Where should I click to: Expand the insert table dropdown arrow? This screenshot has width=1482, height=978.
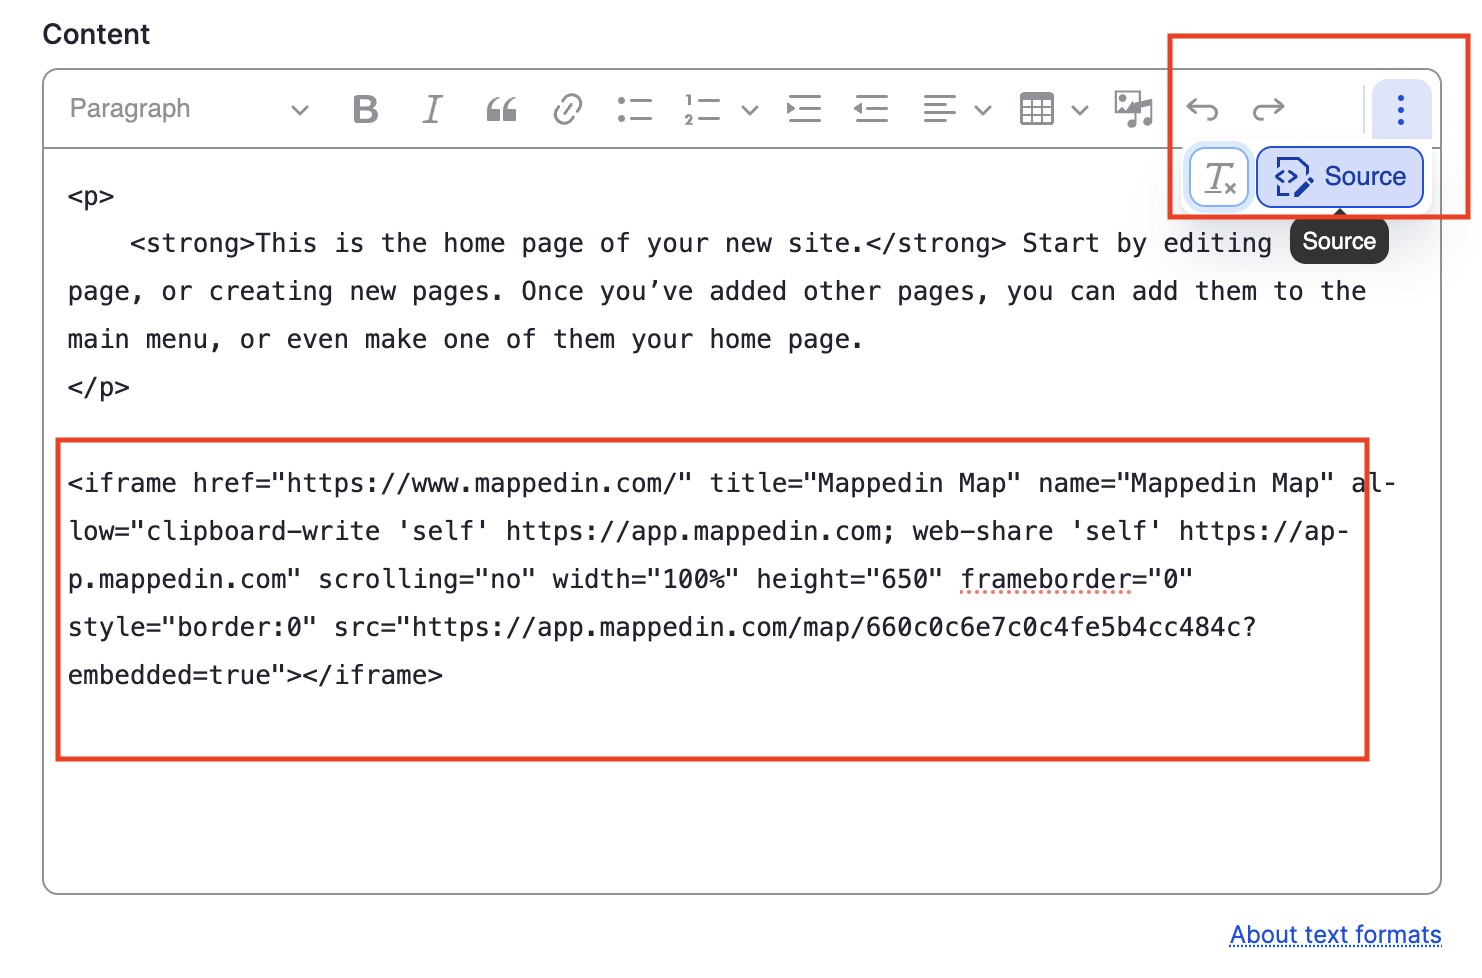coord(1080,110)
